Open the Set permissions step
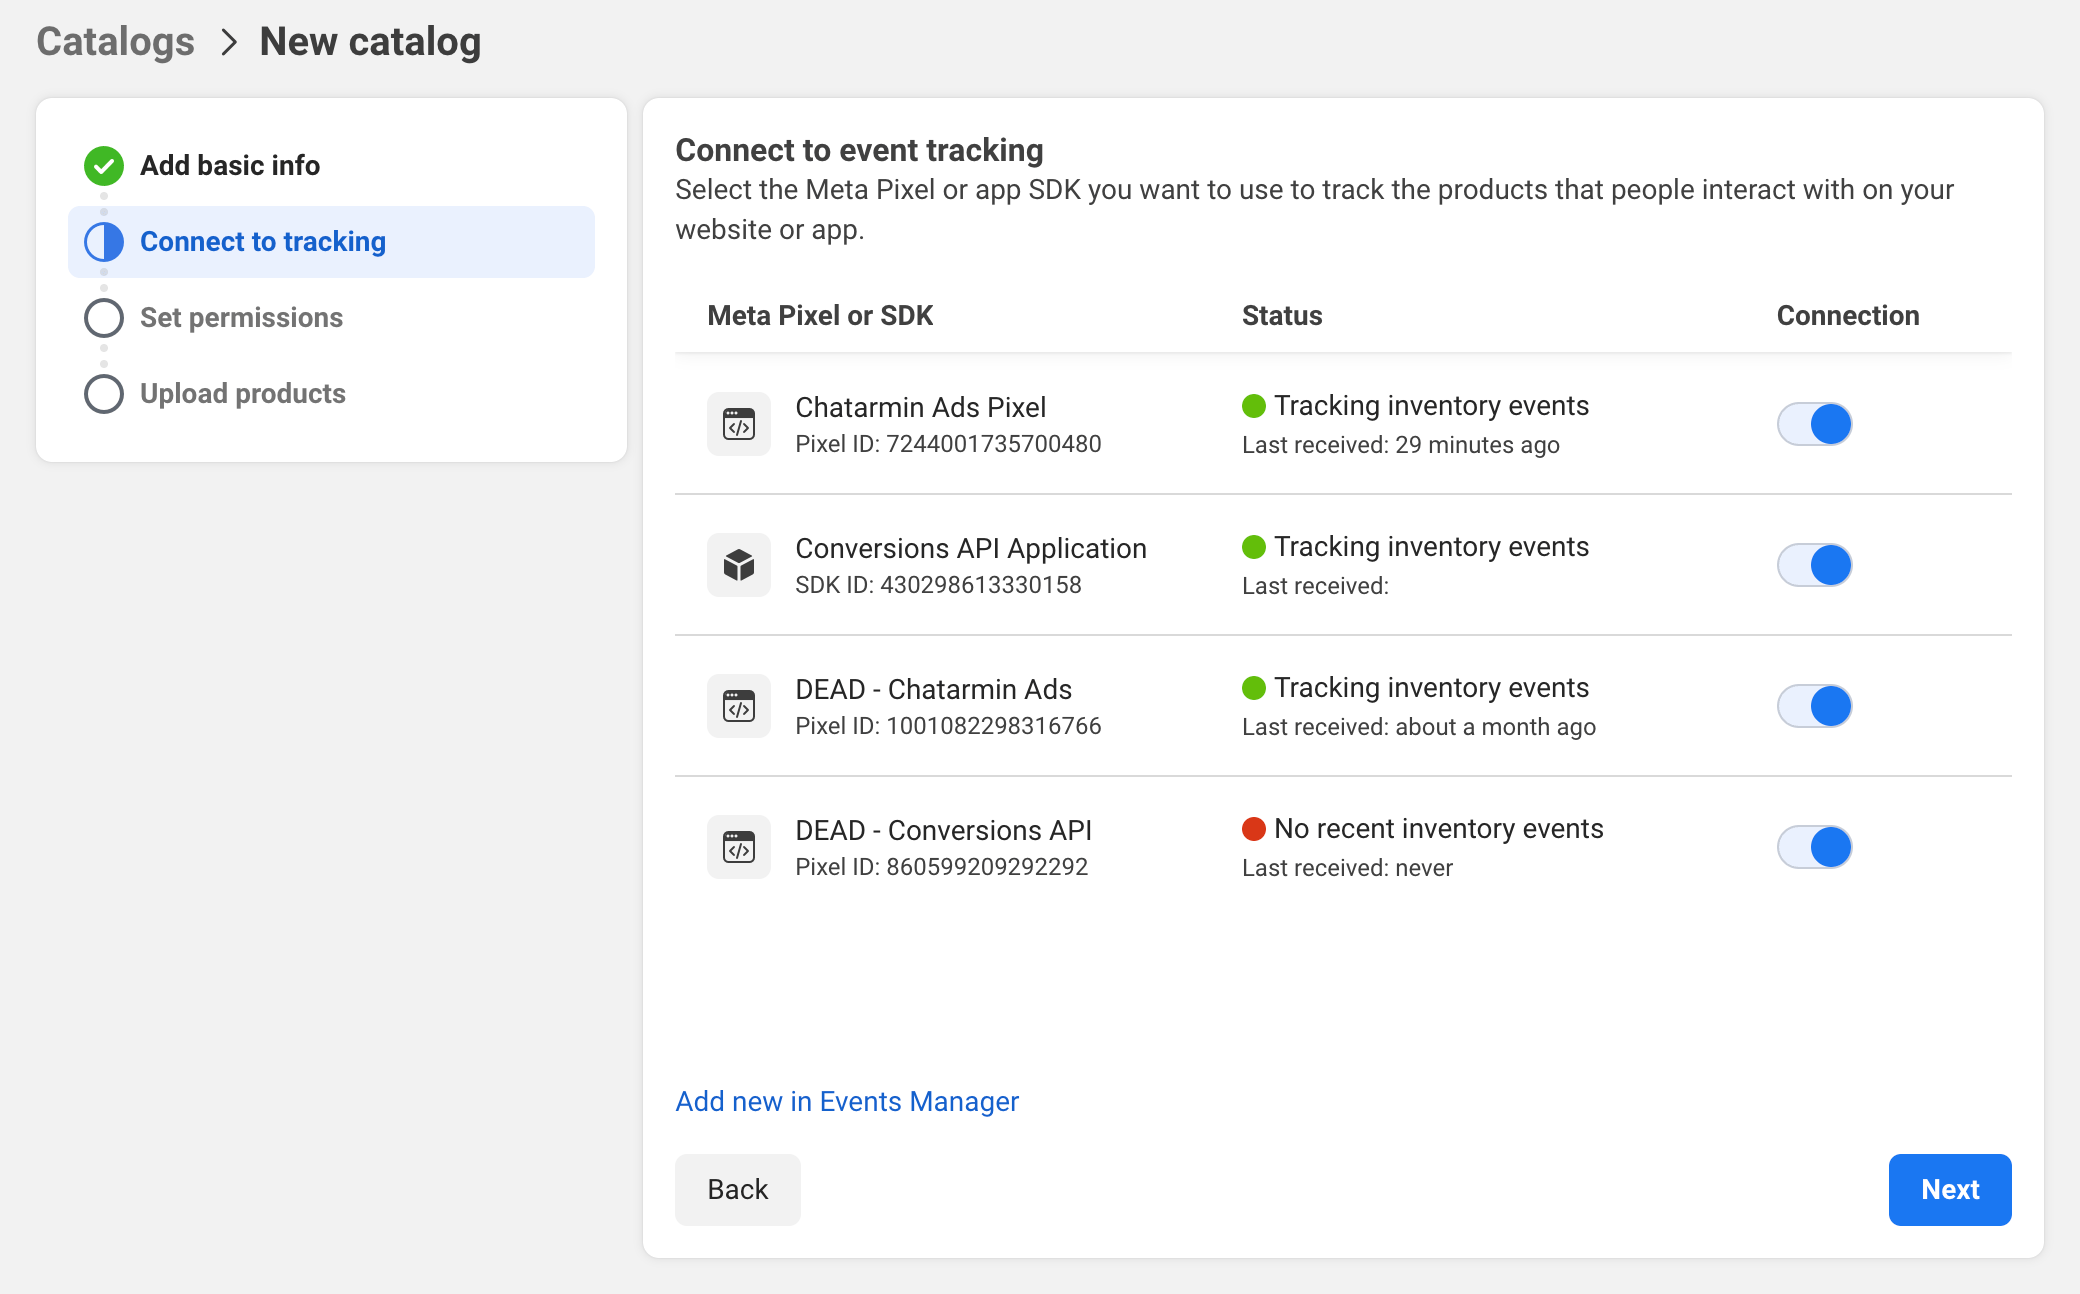This screenshot has width=2080, height=1294. (x=331, y=318)
